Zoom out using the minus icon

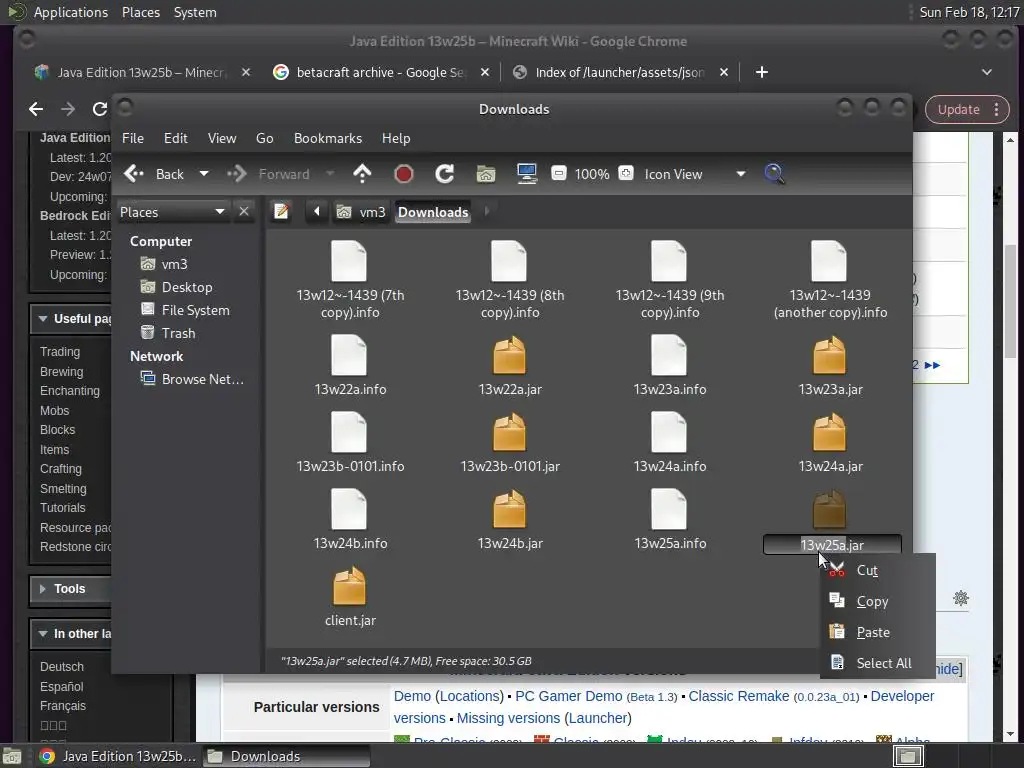pos(559,174)
